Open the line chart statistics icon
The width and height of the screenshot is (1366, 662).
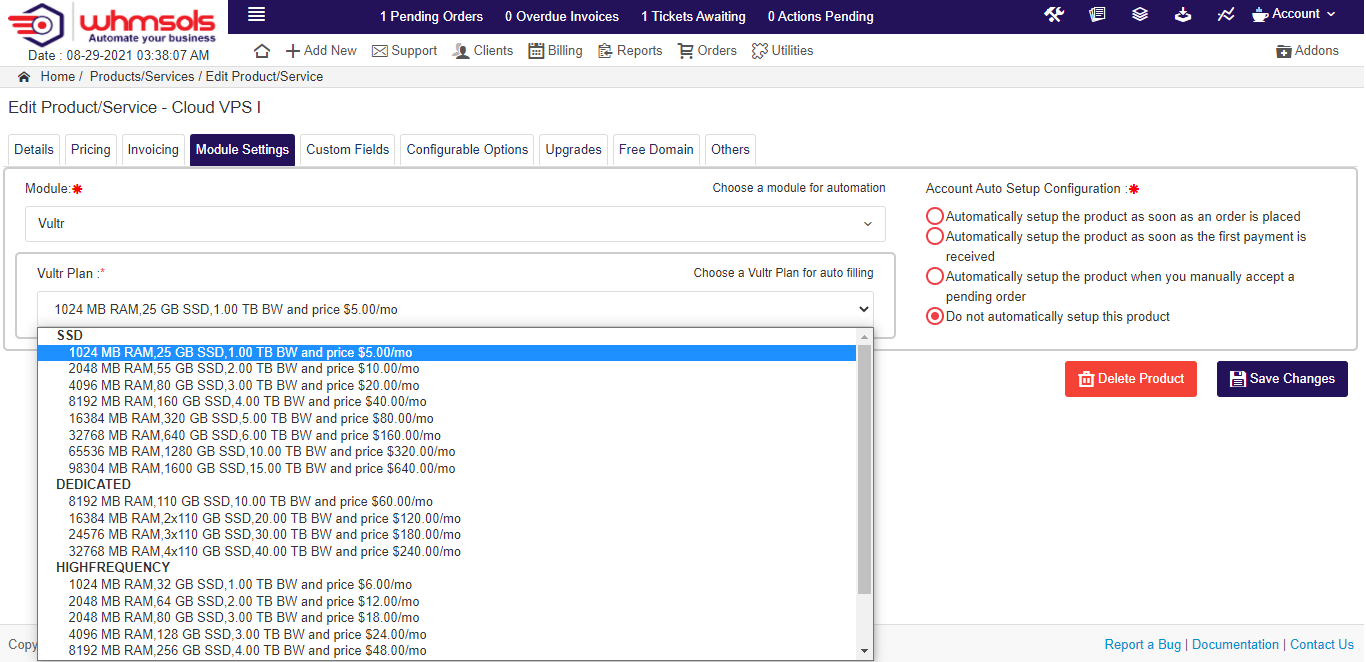1226,15
